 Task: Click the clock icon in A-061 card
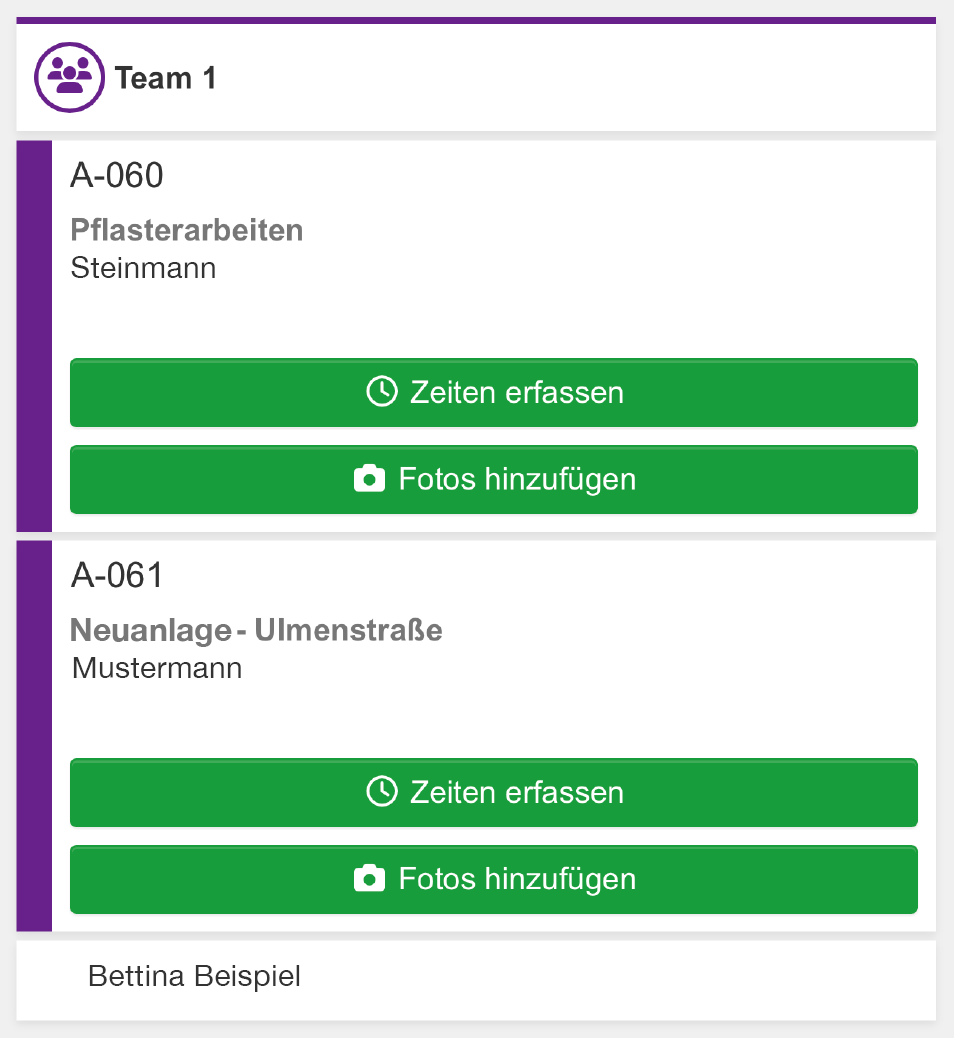pos(382,792)
